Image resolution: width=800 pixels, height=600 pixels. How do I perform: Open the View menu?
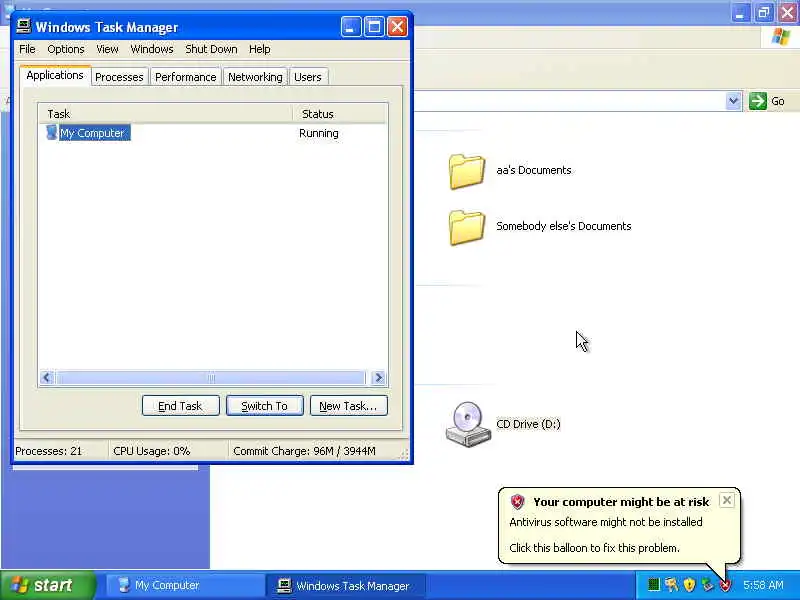[107, 49]
